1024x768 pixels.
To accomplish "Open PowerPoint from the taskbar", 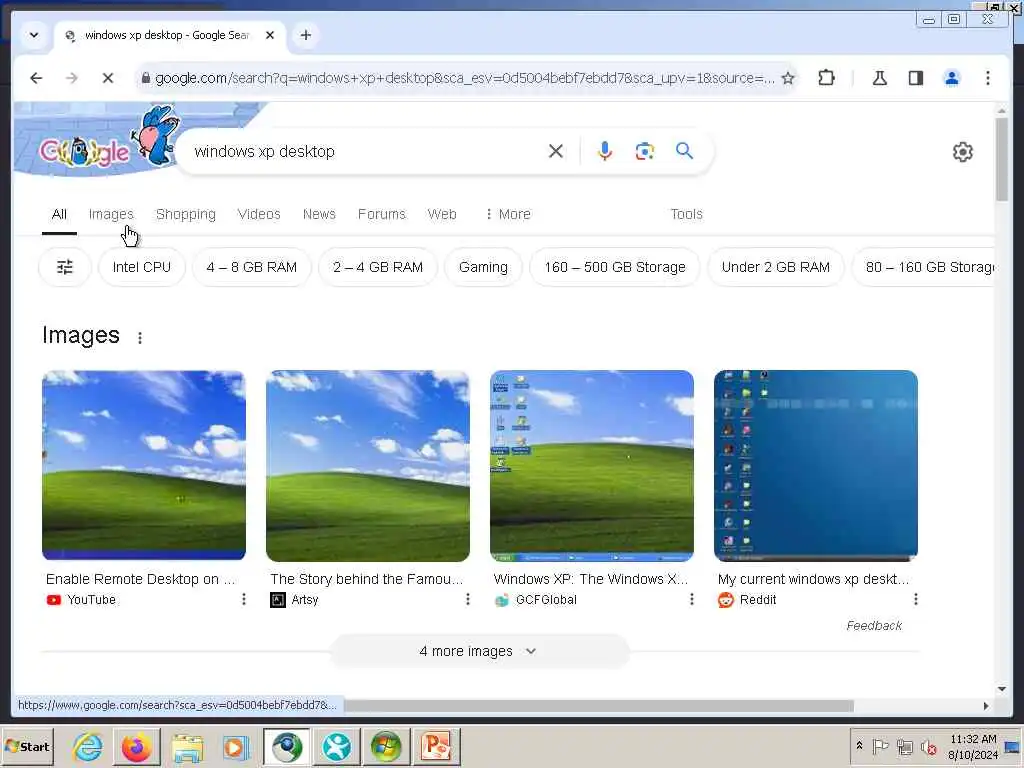I will click(436, 746).
